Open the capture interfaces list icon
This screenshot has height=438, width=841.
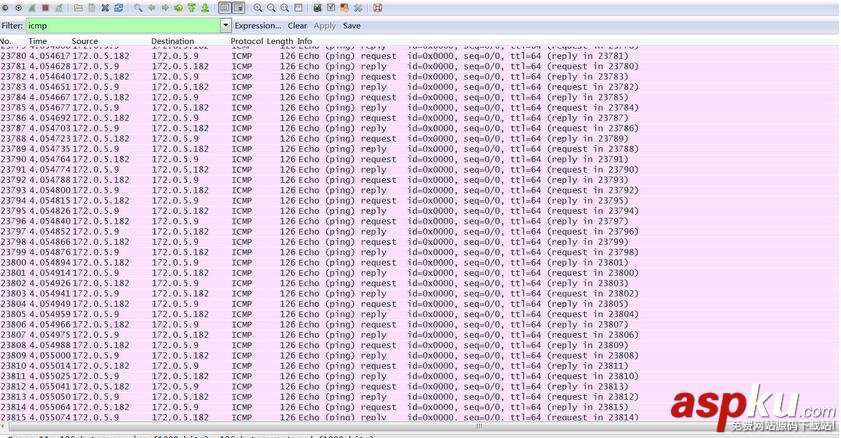tap(5, 8)
